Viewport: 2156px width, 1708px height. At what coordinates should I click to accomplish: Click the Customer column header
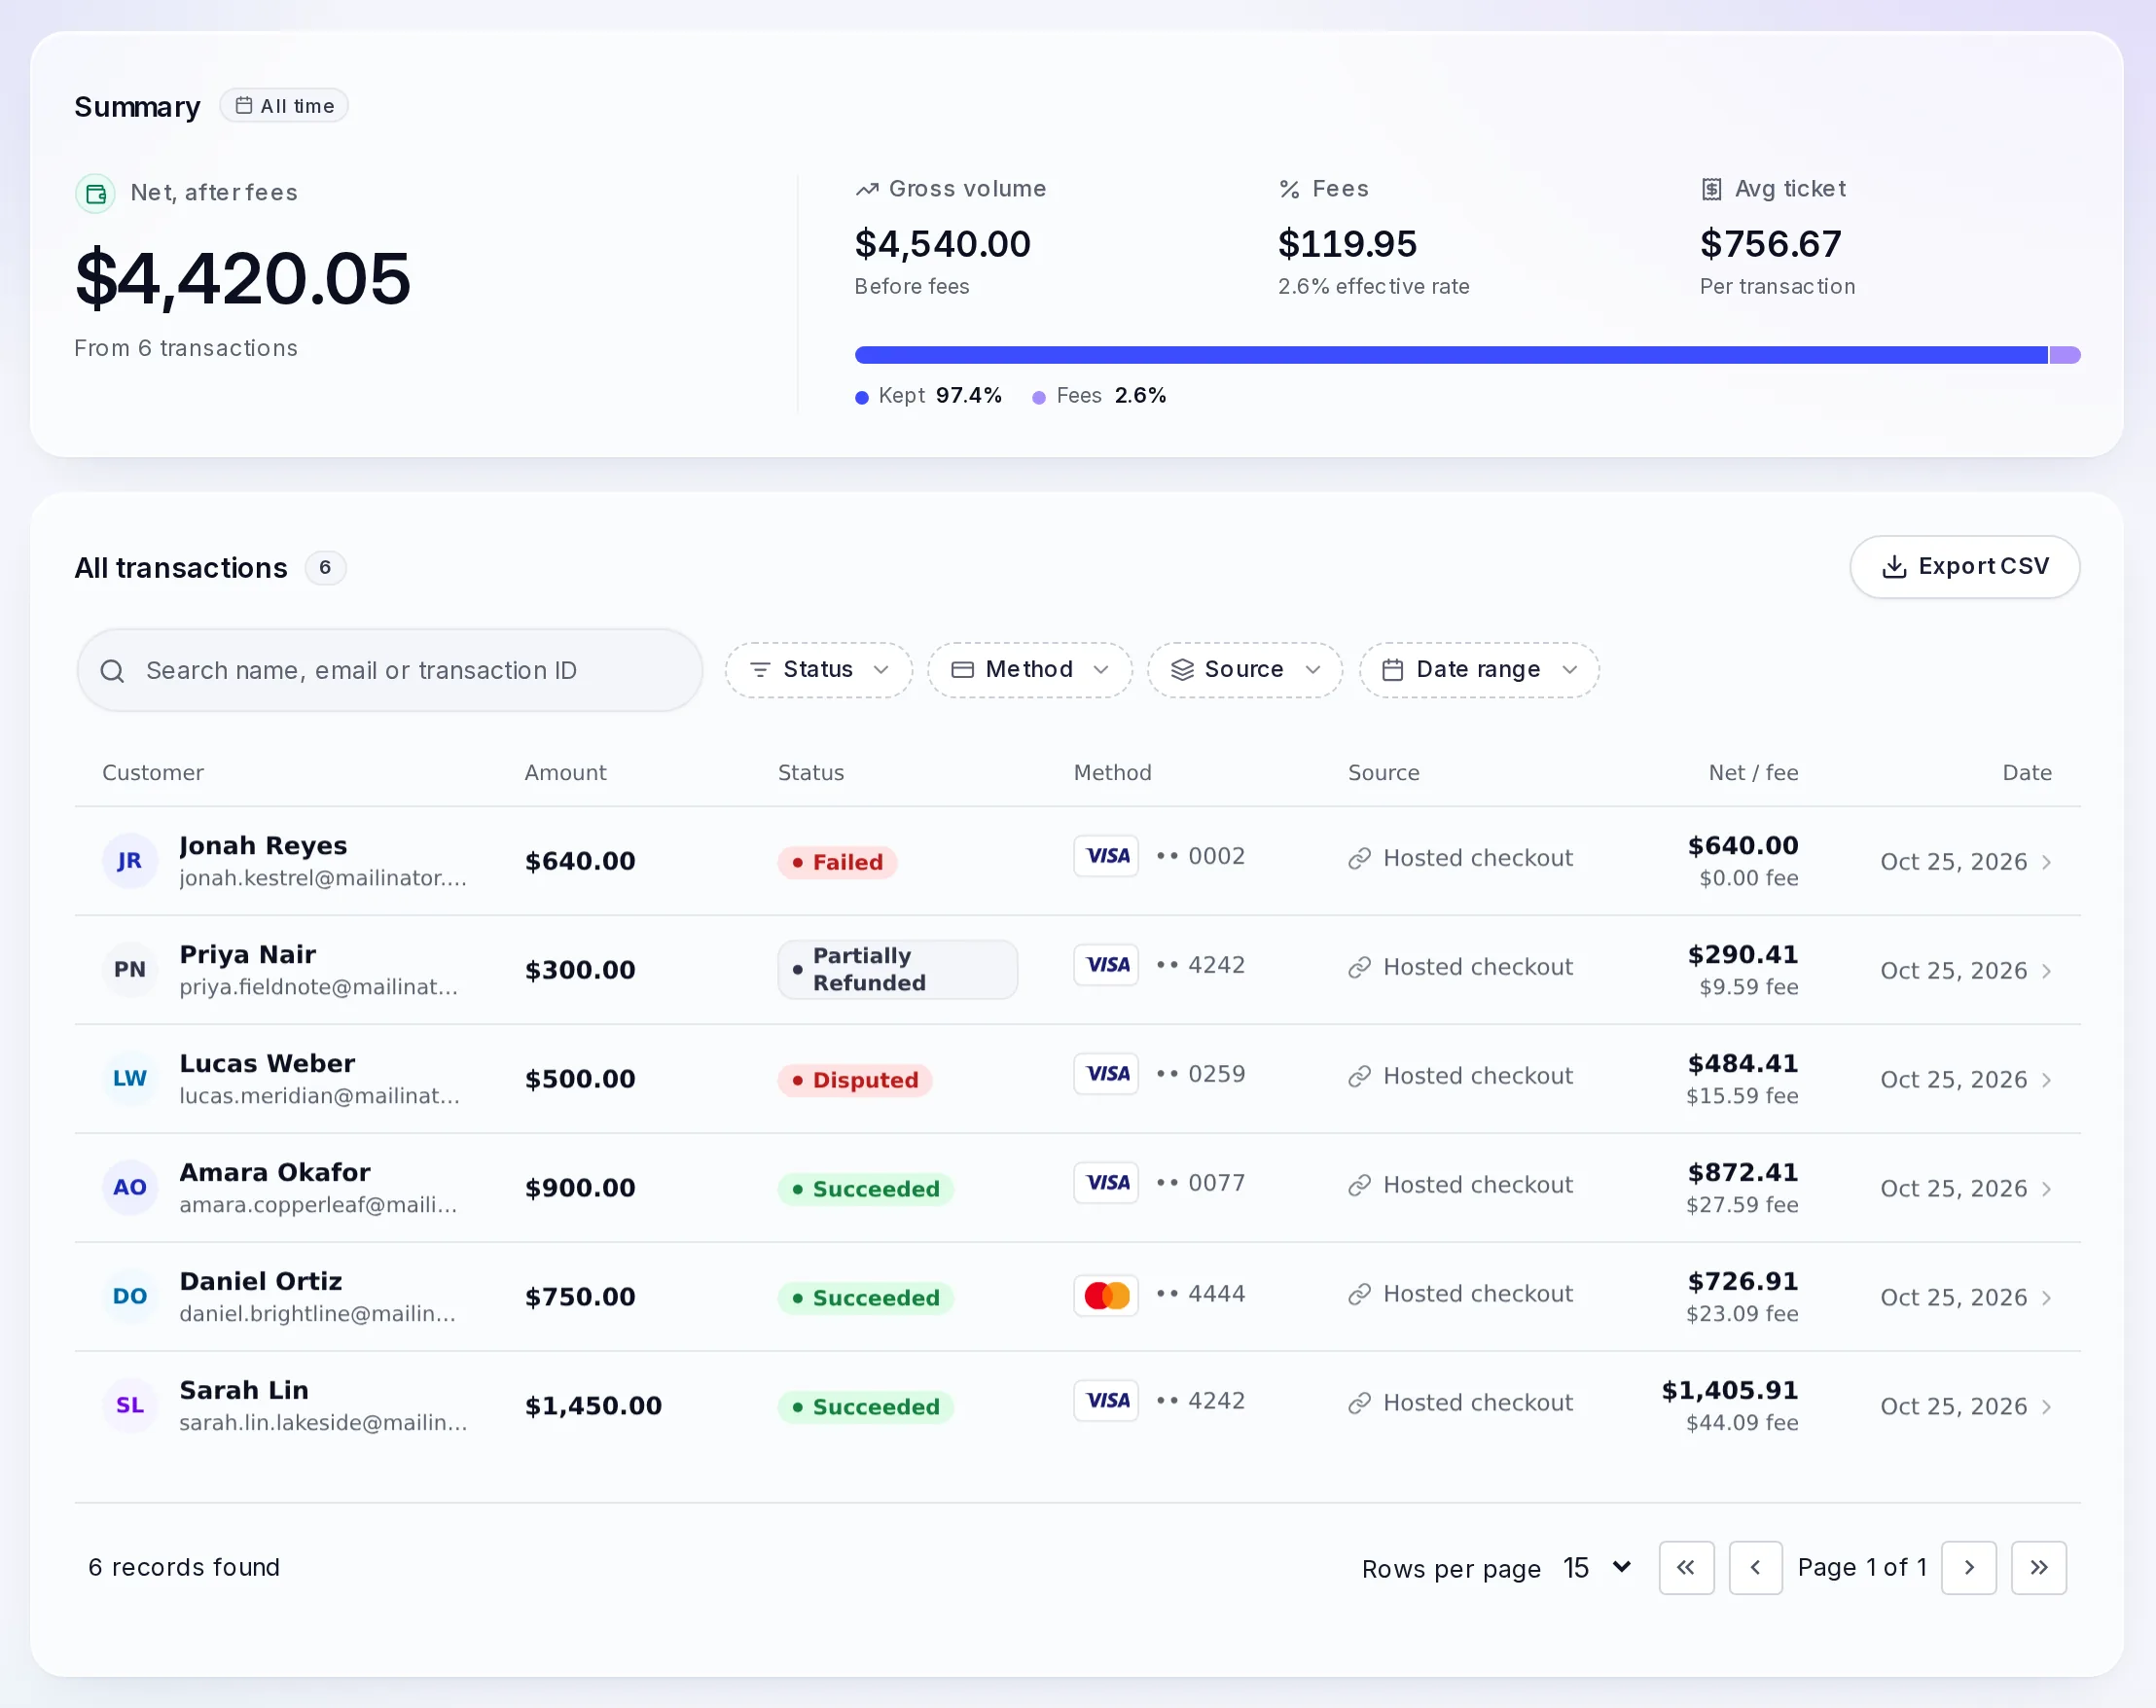153,773
